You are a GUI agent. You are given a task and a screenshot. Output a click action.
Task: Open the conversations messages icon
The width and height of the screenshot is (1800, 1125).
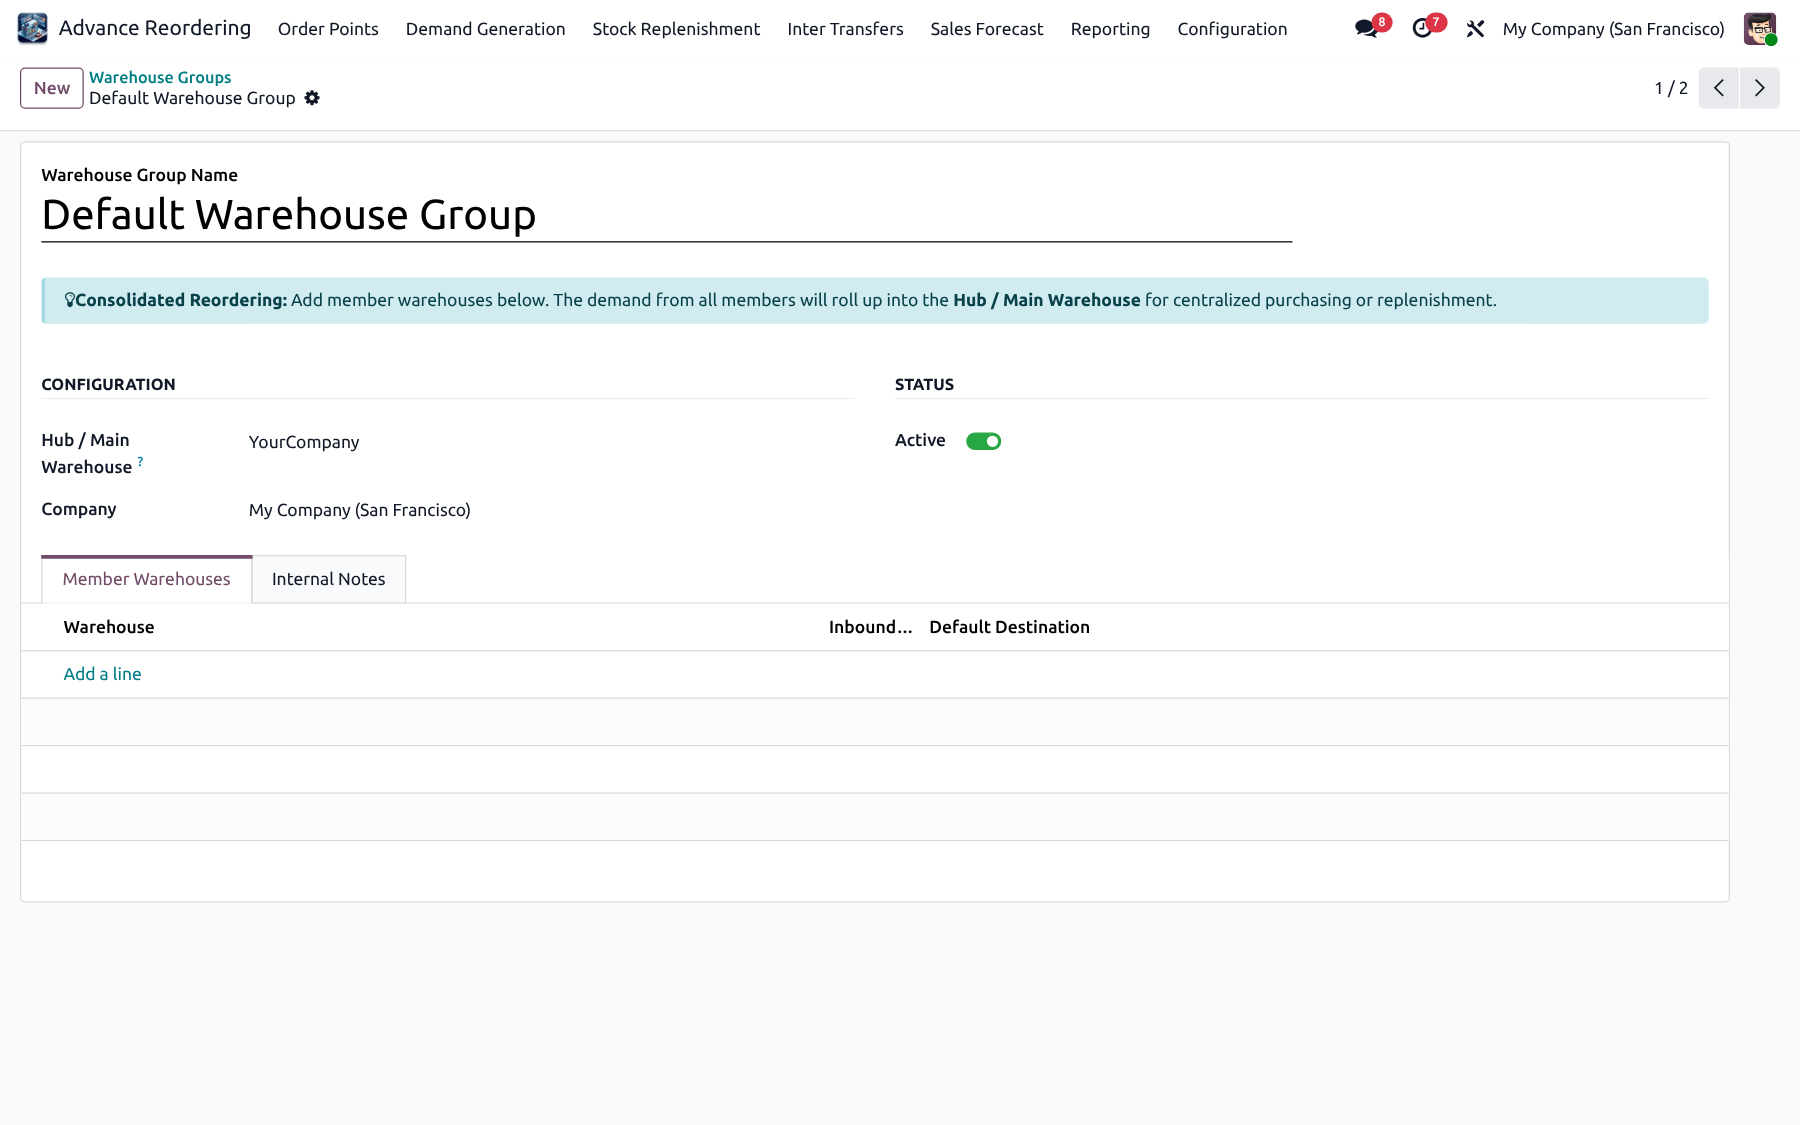(x=1367, y=29)
